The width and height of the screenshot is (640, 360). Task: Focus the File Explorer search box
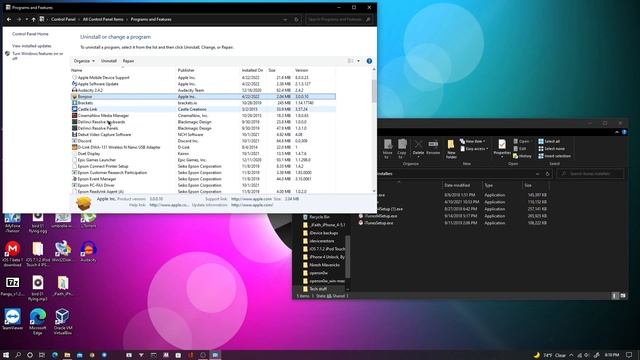click(x=590, y=174)
